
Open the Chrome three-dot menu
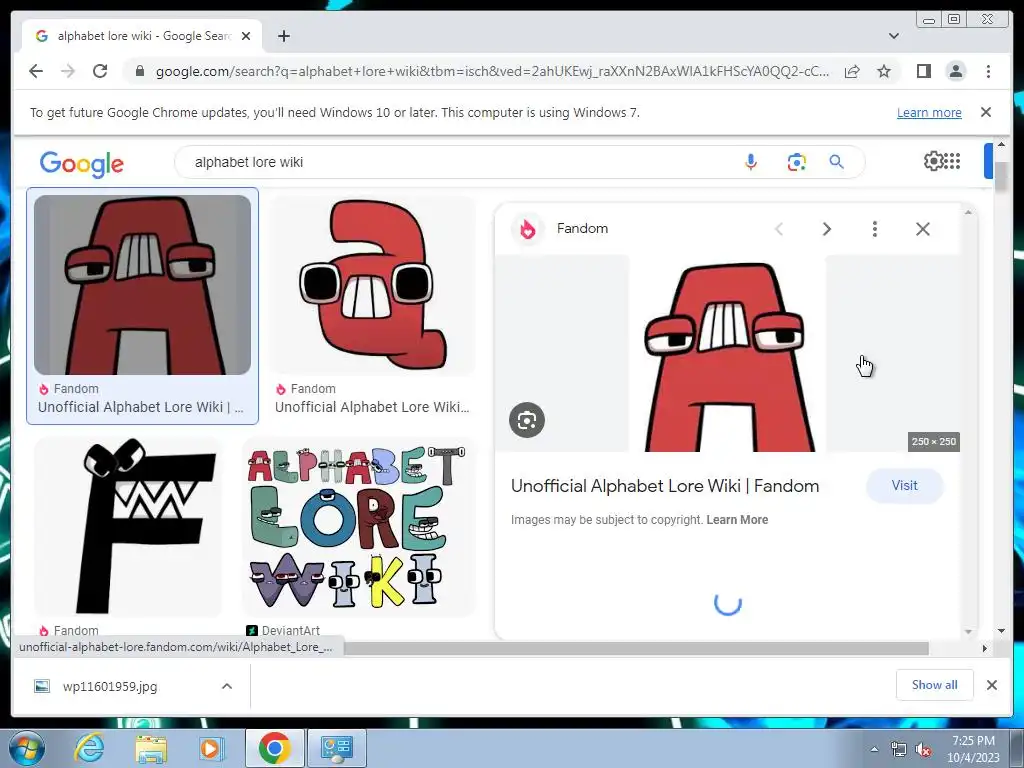tap(988, 71)
